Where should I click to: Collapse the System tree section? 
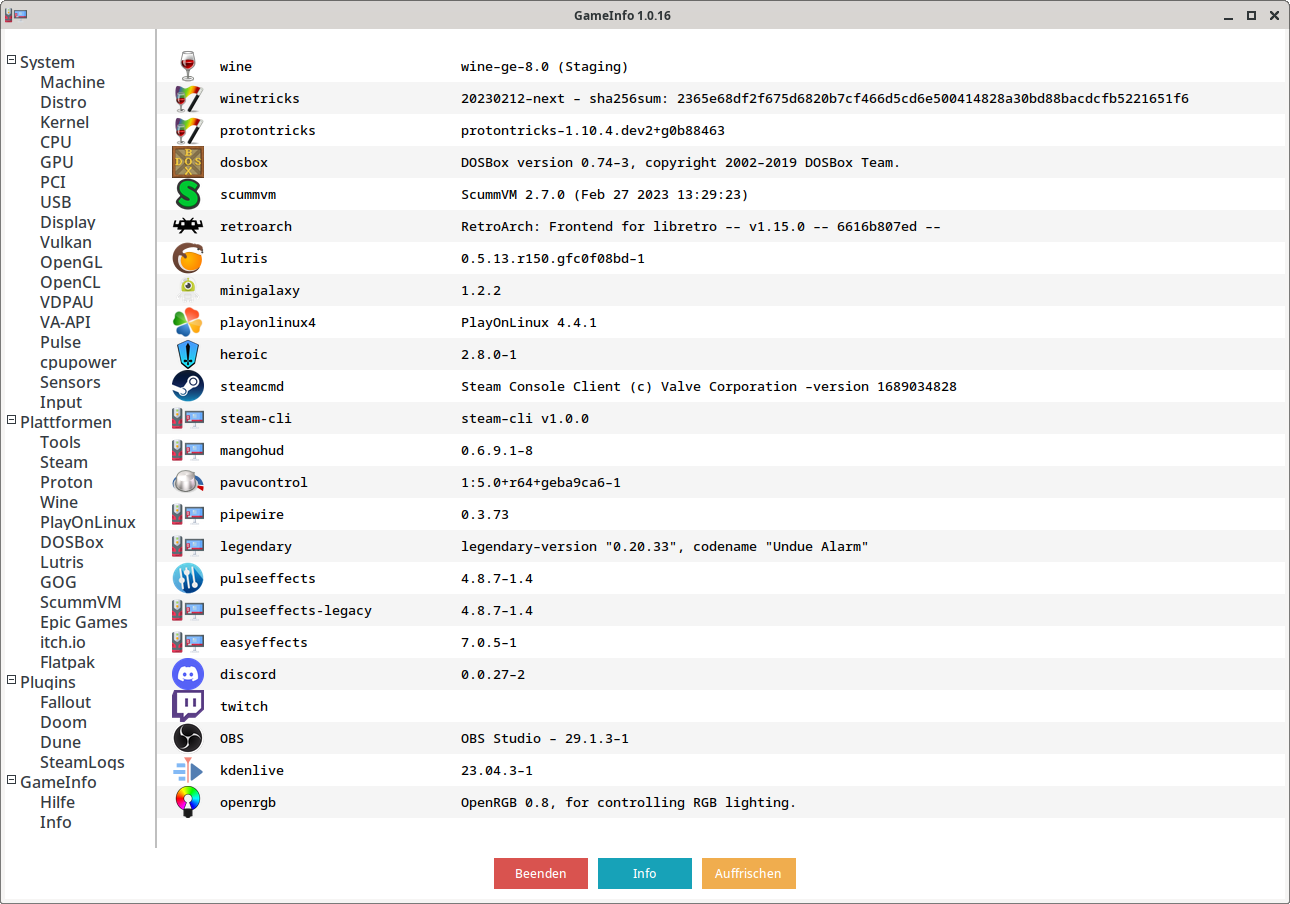12,60
